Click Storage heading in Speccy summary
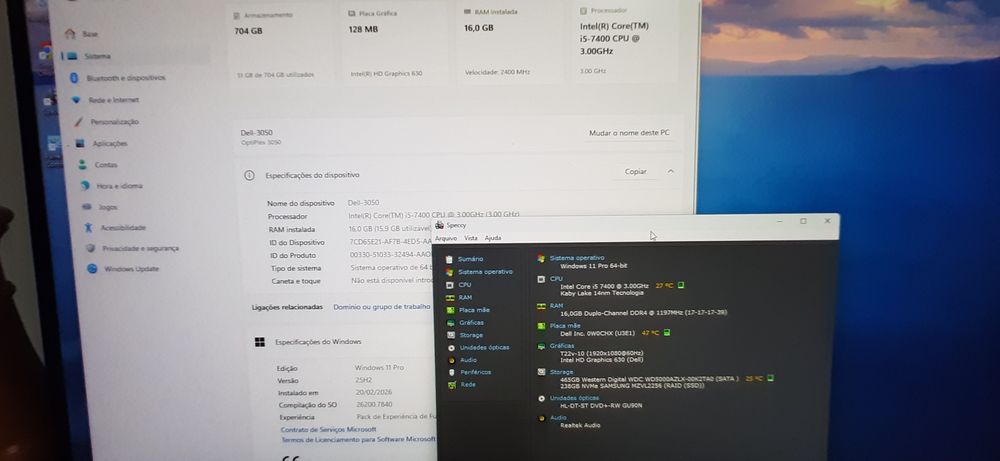This screenshot has width=1000, height=461. tap(561, 372)
